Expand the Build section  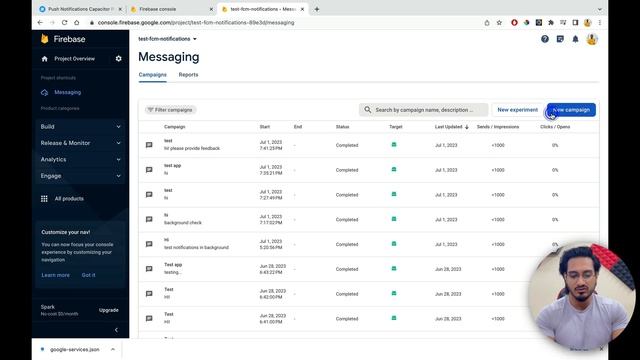80,127
